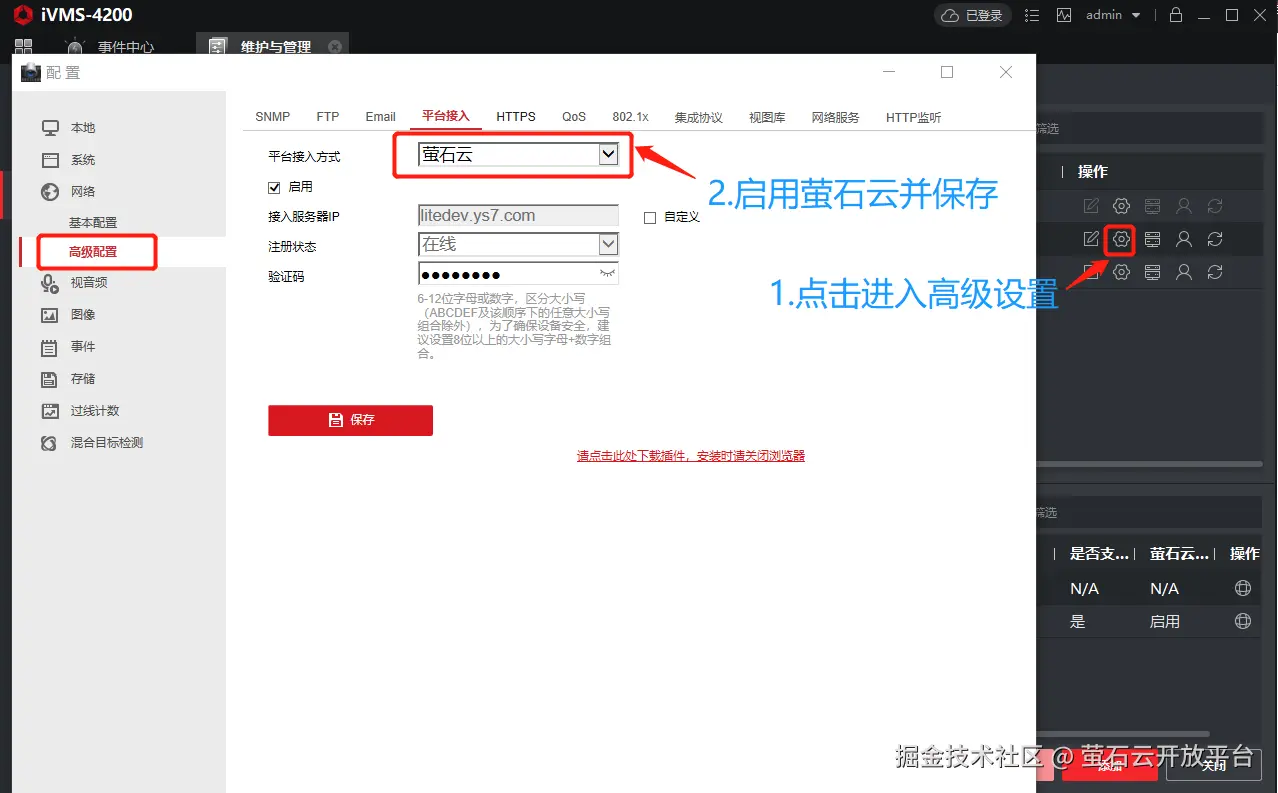Select 事件 in the sidebar
The width and height of the screenshot is (1278, 793).
83,347
